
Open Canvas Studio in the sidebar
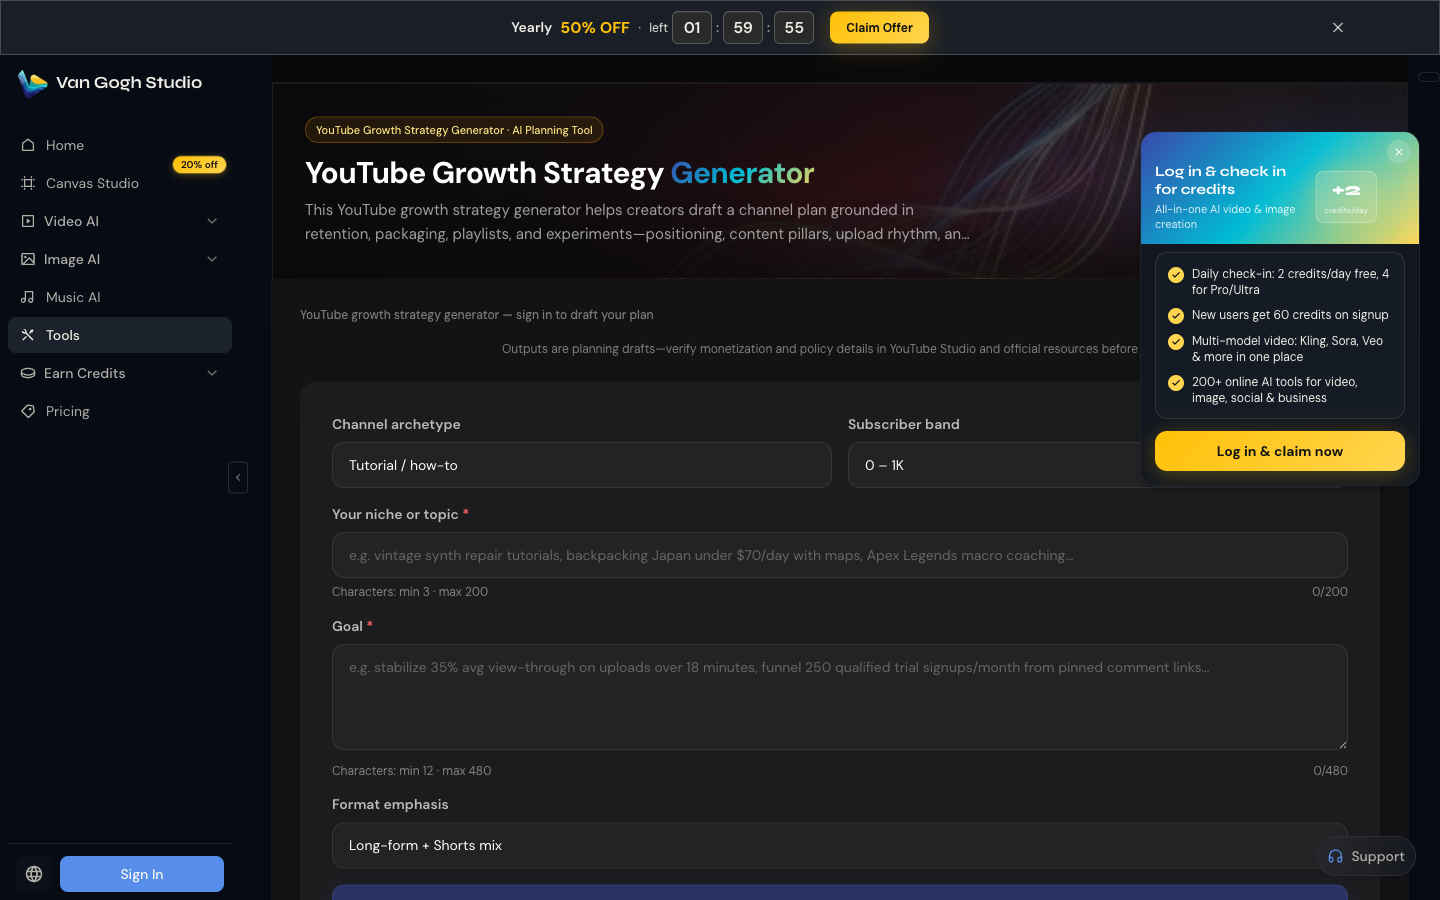click(120, 183)
